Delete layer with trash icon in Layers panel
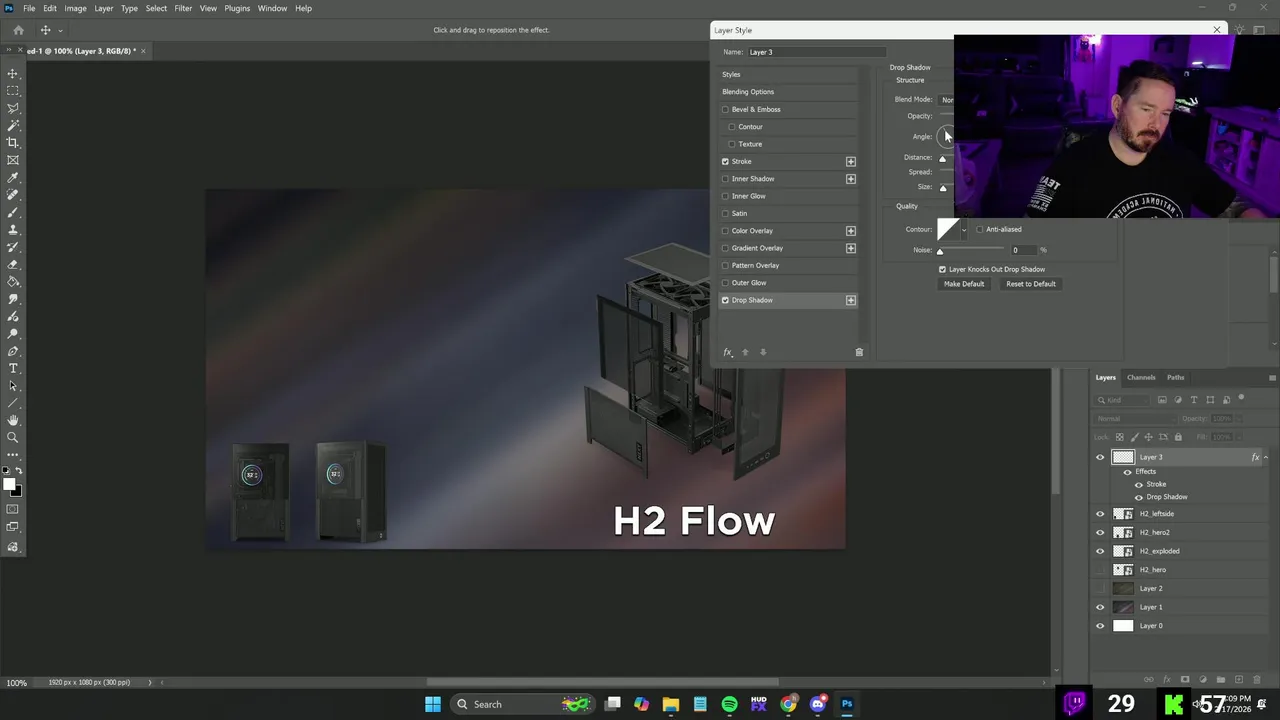This screenshot has height=720, width=1280. (x=1257, y=680)
